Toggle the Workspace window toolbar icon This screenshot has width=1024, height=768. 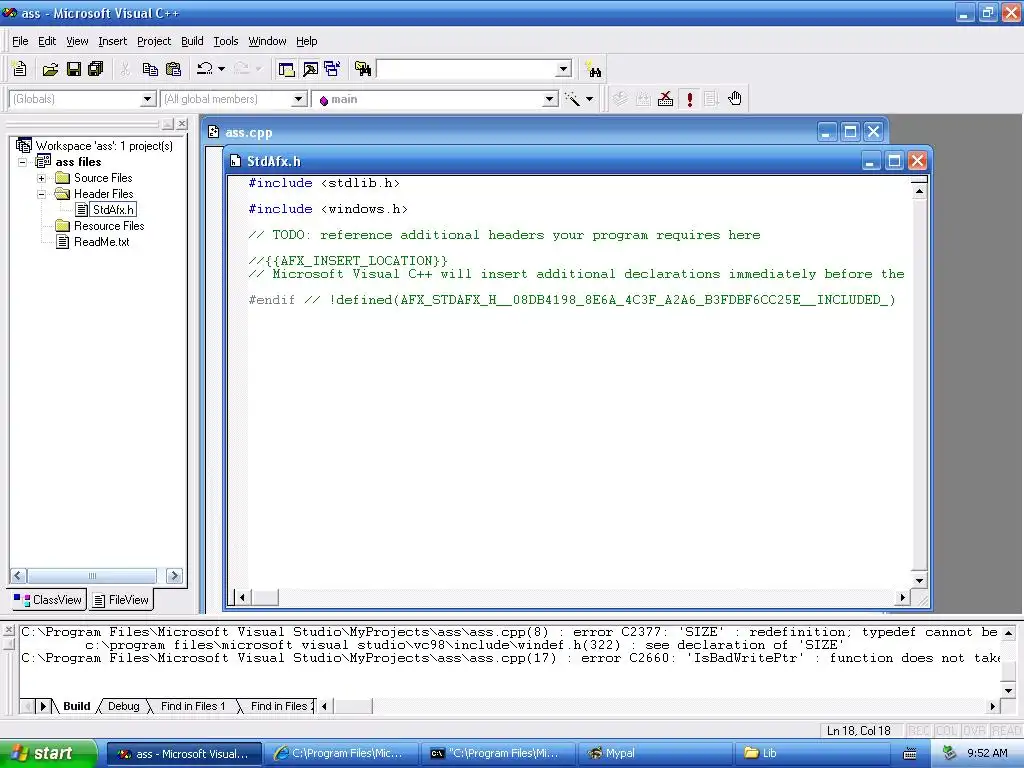point(286,69)
